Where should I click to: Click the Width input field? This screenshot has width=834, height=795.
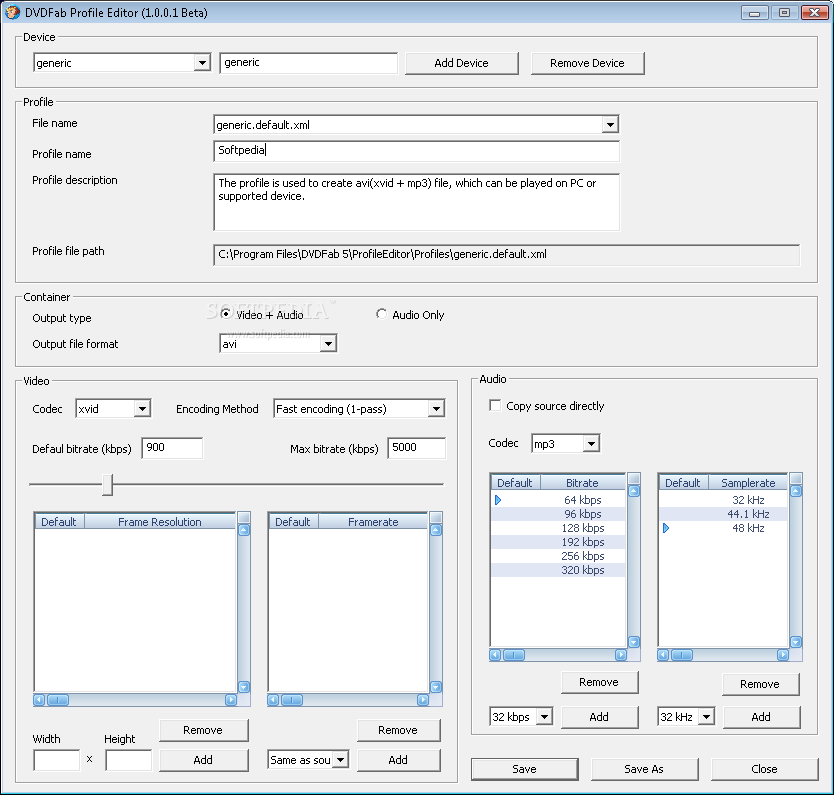point(56,760)
